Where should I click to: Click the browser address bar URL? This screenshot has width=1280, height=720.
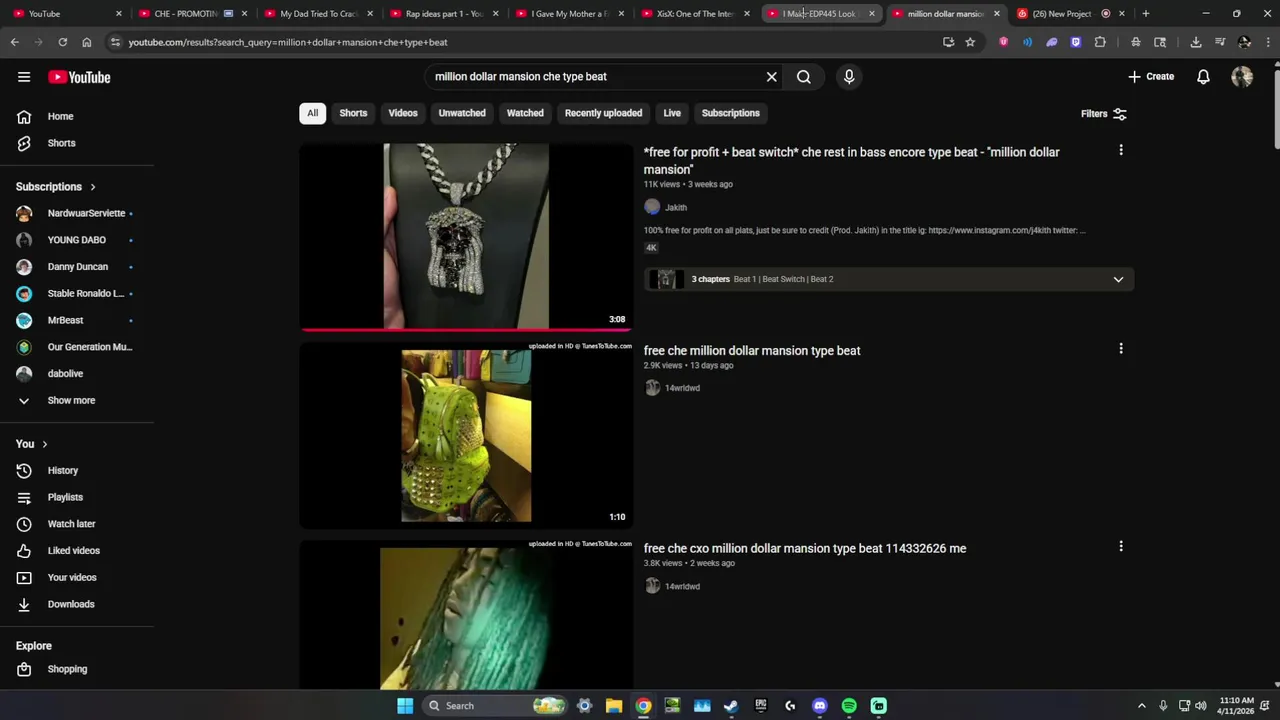pyautogui.click(x=288, y=42)
